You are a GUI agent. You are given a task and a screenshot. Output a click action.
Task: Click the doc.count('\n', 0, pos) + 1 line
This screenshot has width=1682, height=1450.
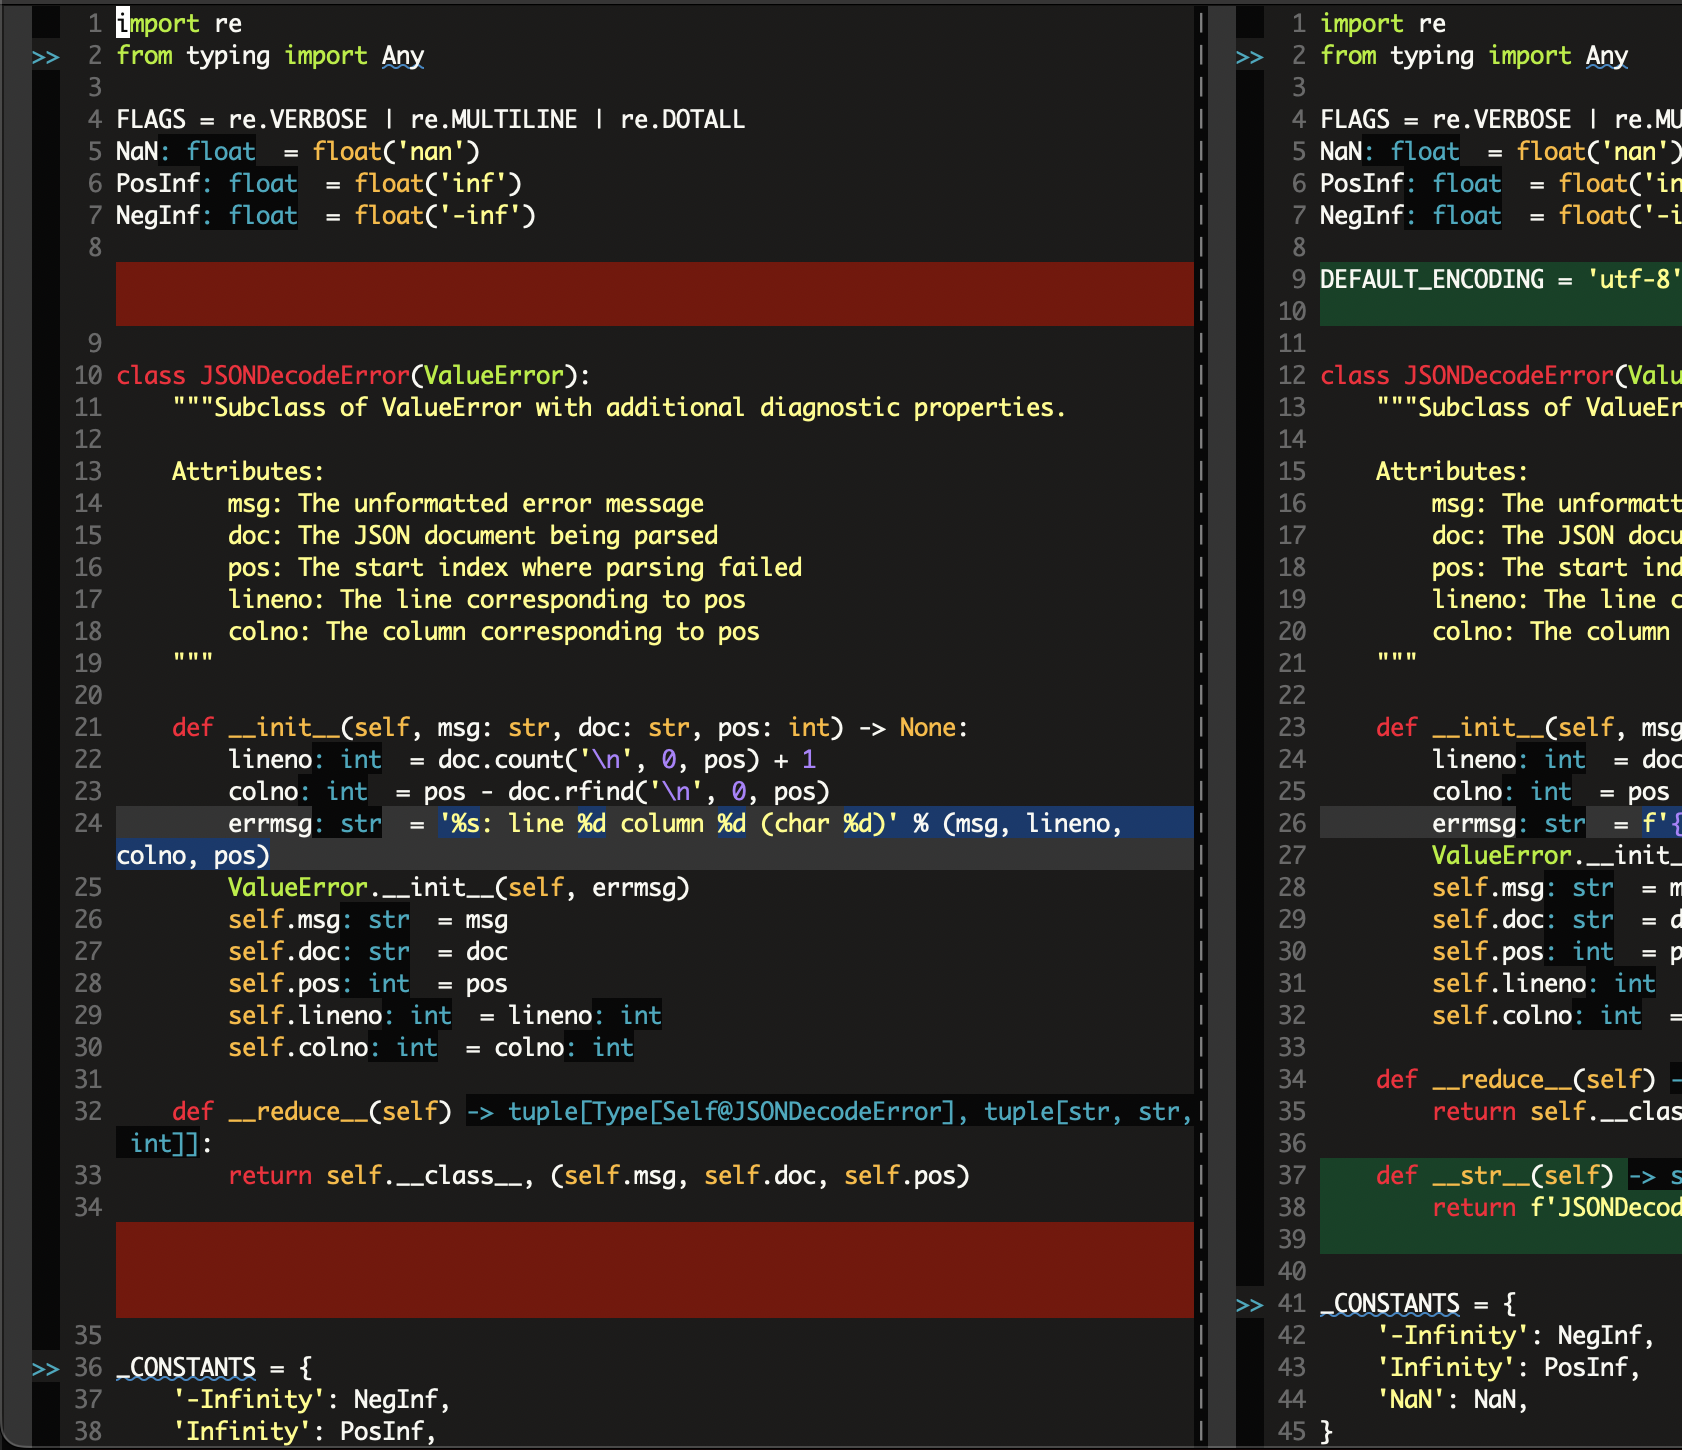[x=522, y=760]
